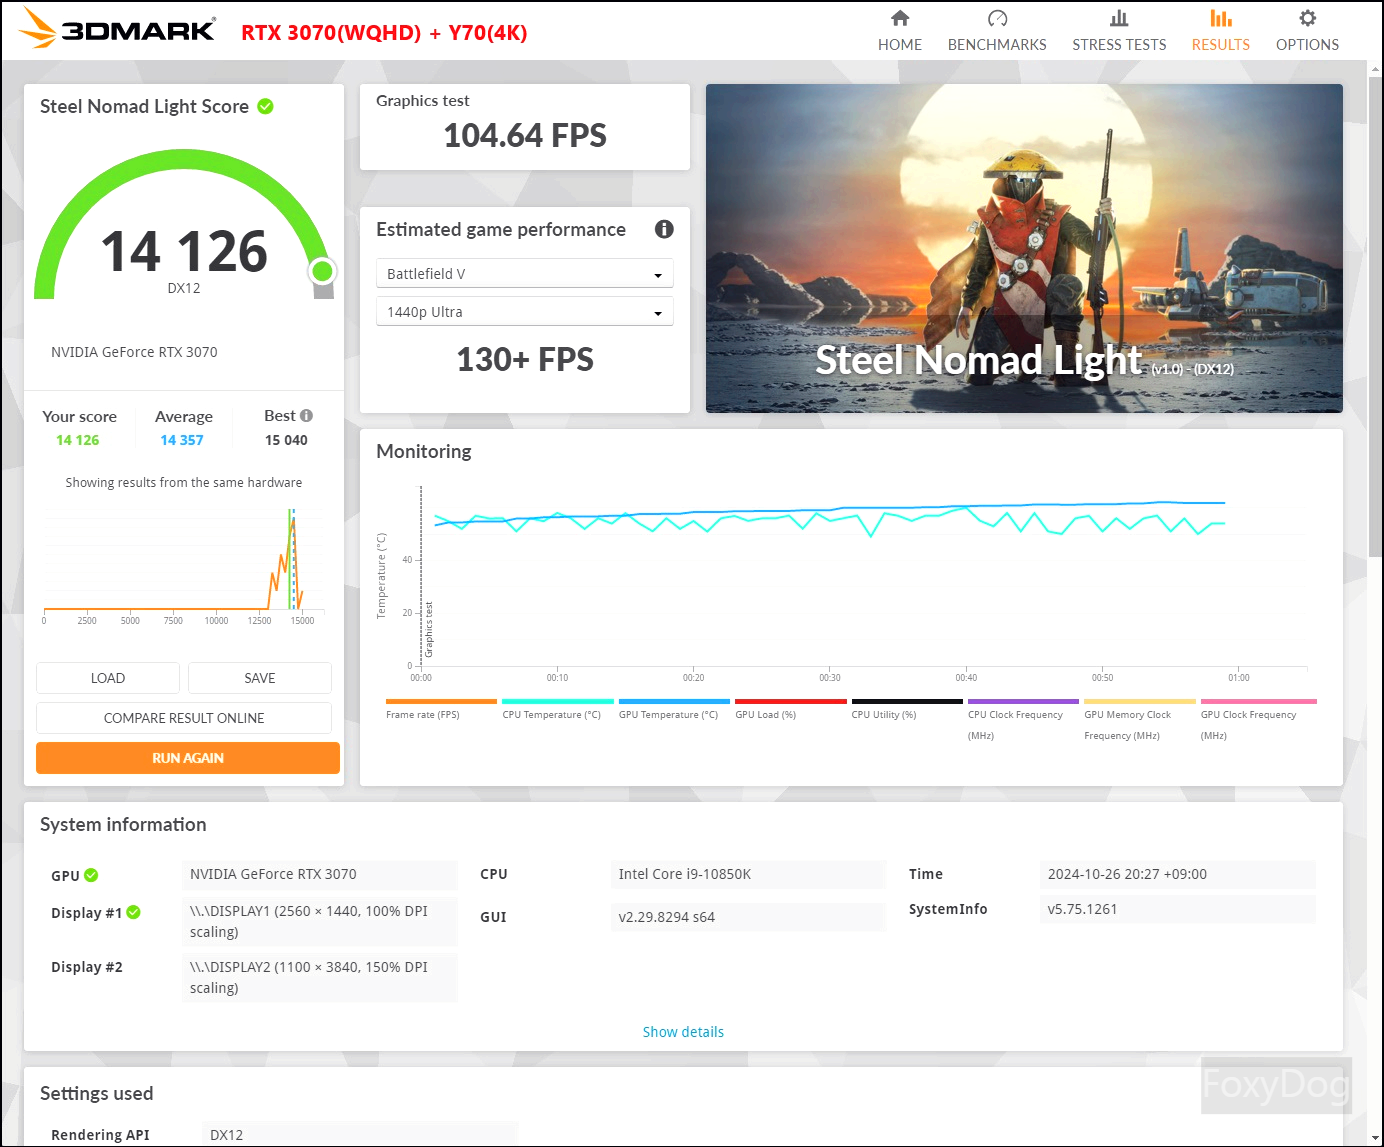Toggle GPU Memory Clock Frequency yellow legend
The height and width of the screenshot is (1147, 1384).
click(1140, 719)
